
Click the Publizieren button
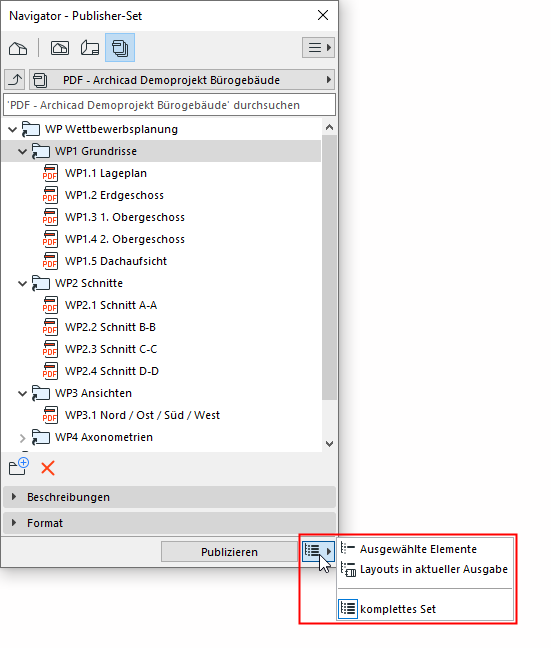pyautogui.click(x=229, y=552)
